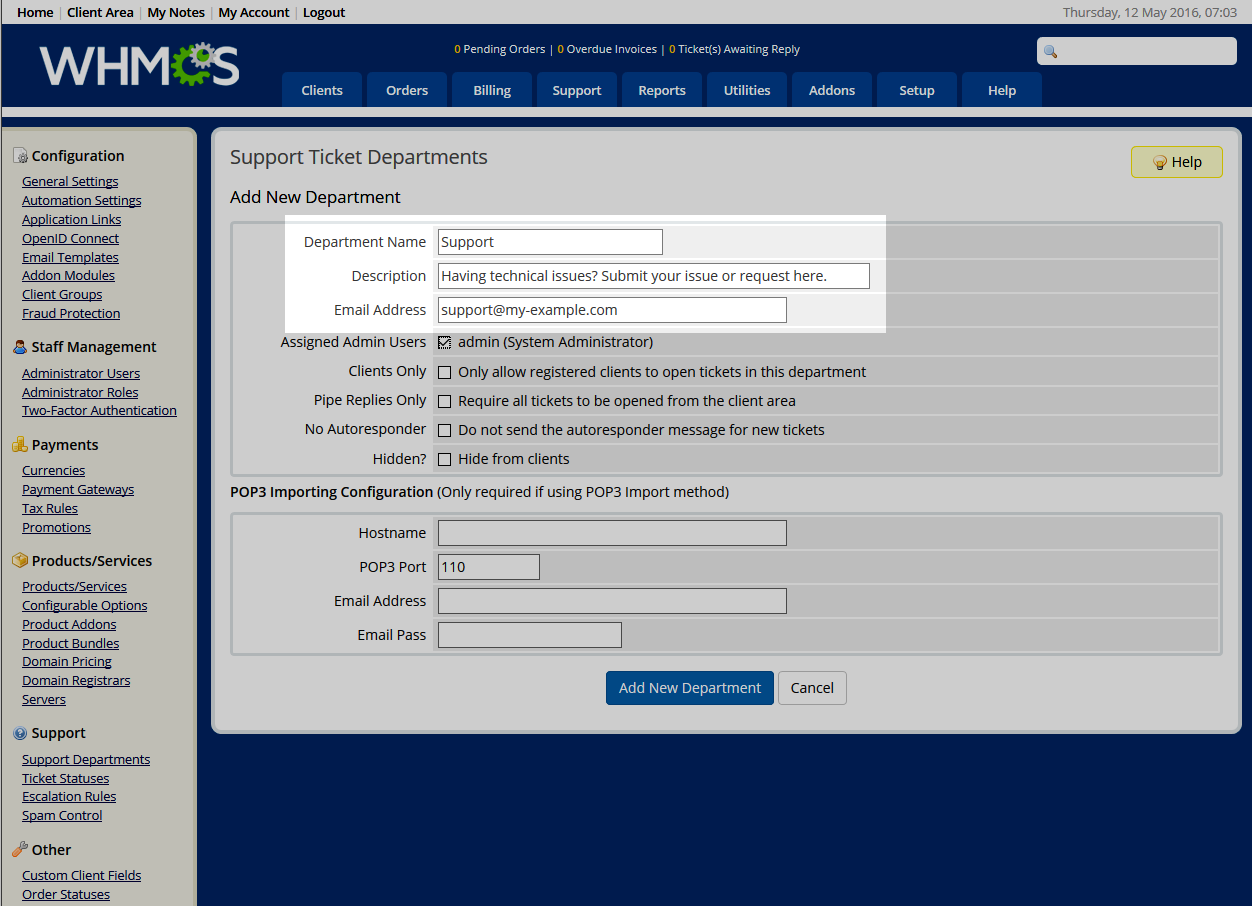This screenshot has height=906, width=1252.
Task: Open Payment Gateways link
Action: click(x=78, y=490)
